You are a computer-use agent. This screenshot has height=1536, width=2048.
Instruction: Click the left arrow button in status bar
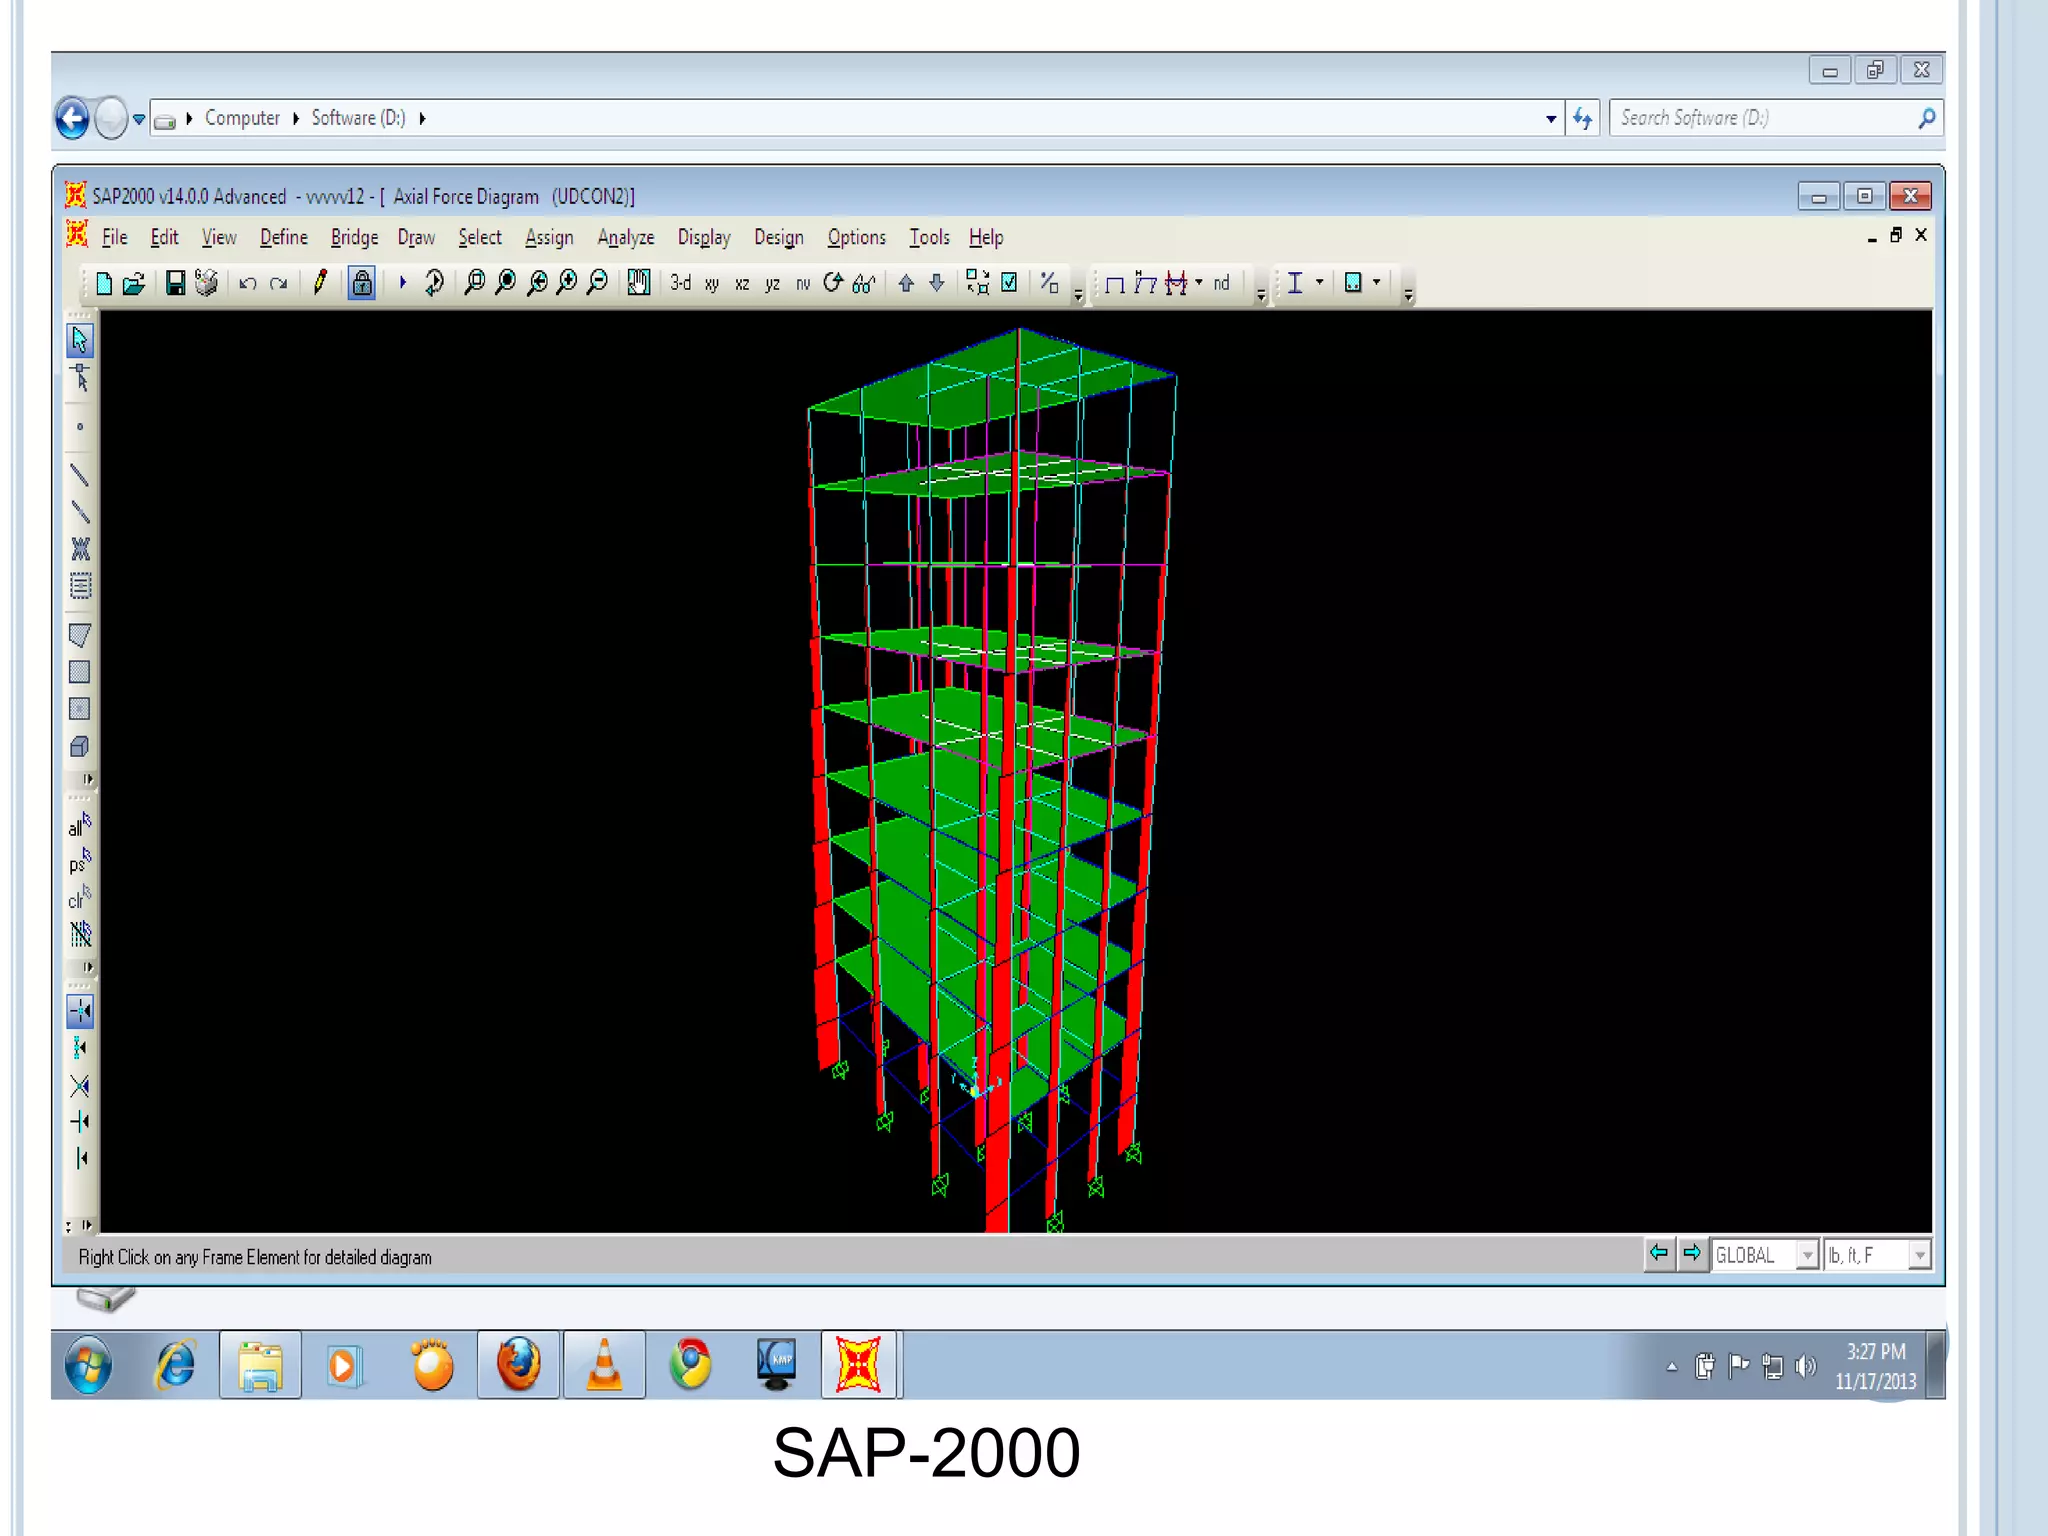pyautogui.click(x=1659, y=1254)
